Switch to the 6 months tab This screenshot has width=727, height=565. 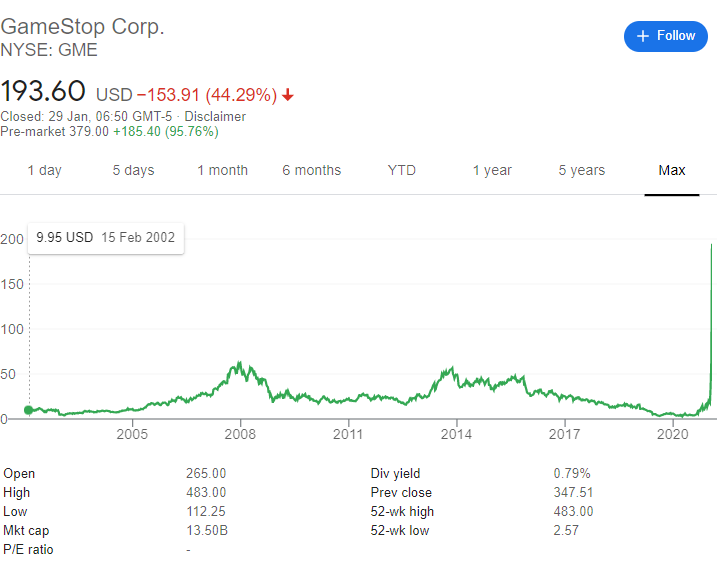coord(311,170)
